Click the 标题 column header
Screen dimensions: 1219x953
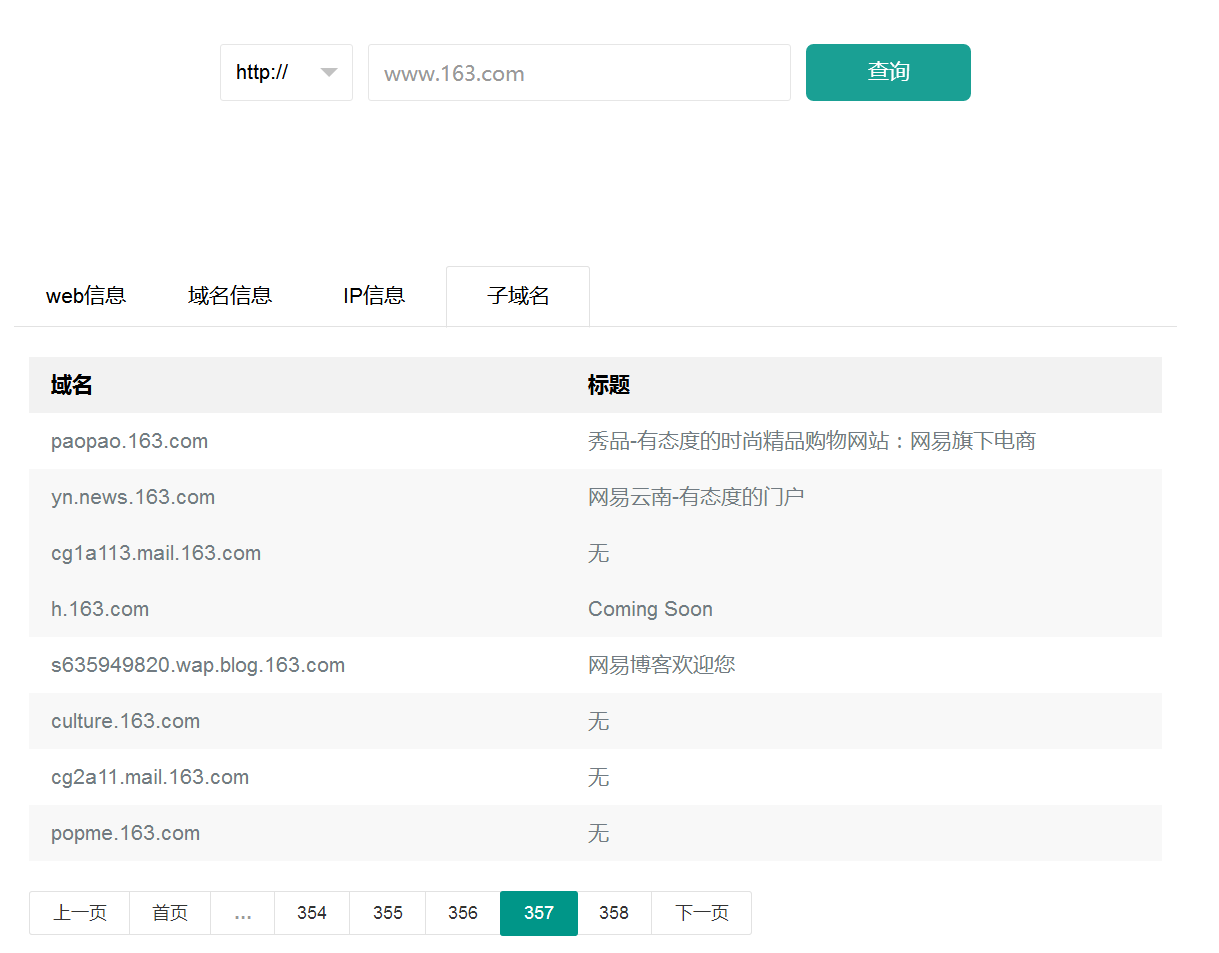609,385
